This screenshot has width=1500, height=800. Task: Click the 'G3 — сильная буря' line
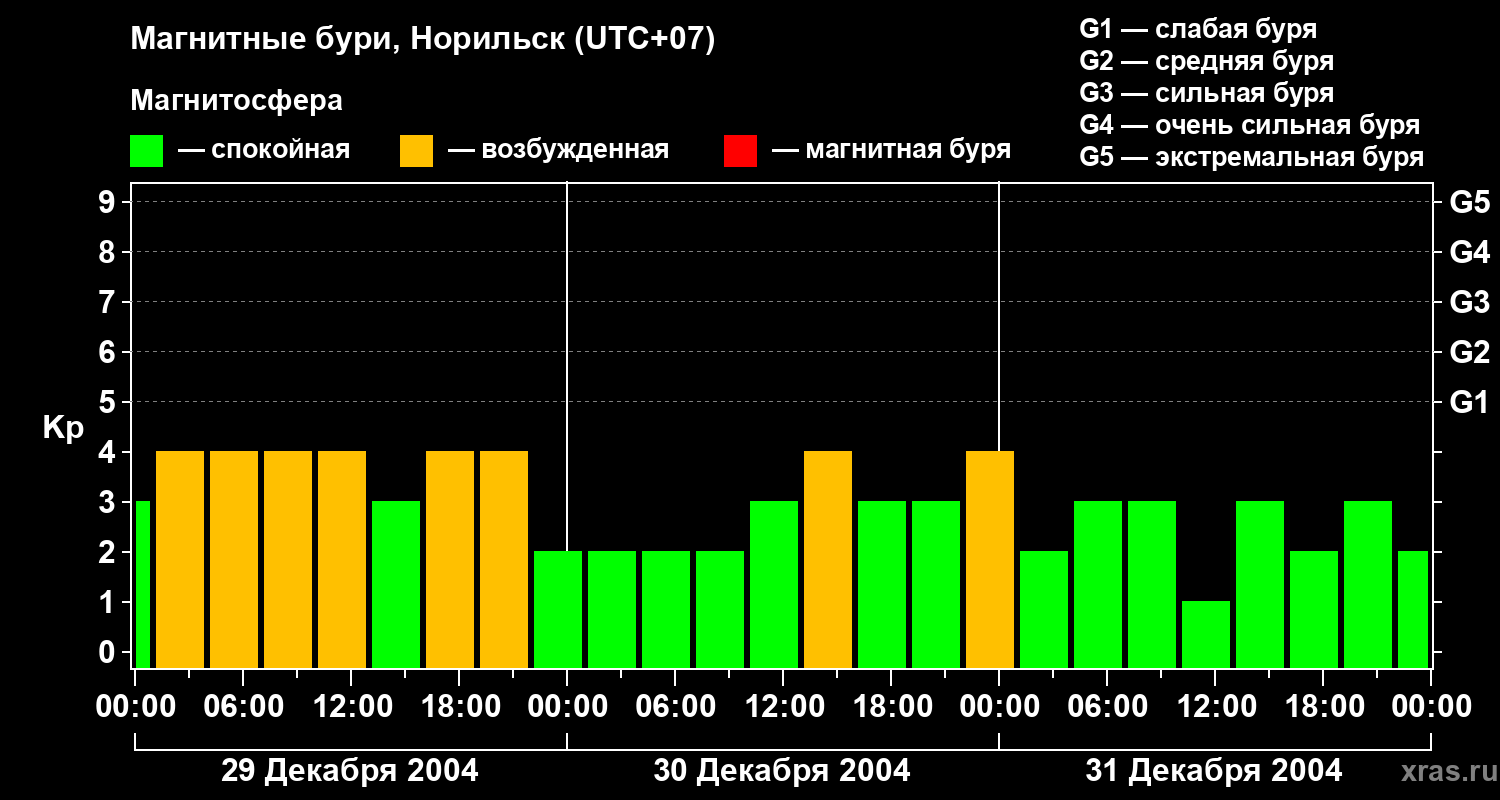click(1206, 93)
